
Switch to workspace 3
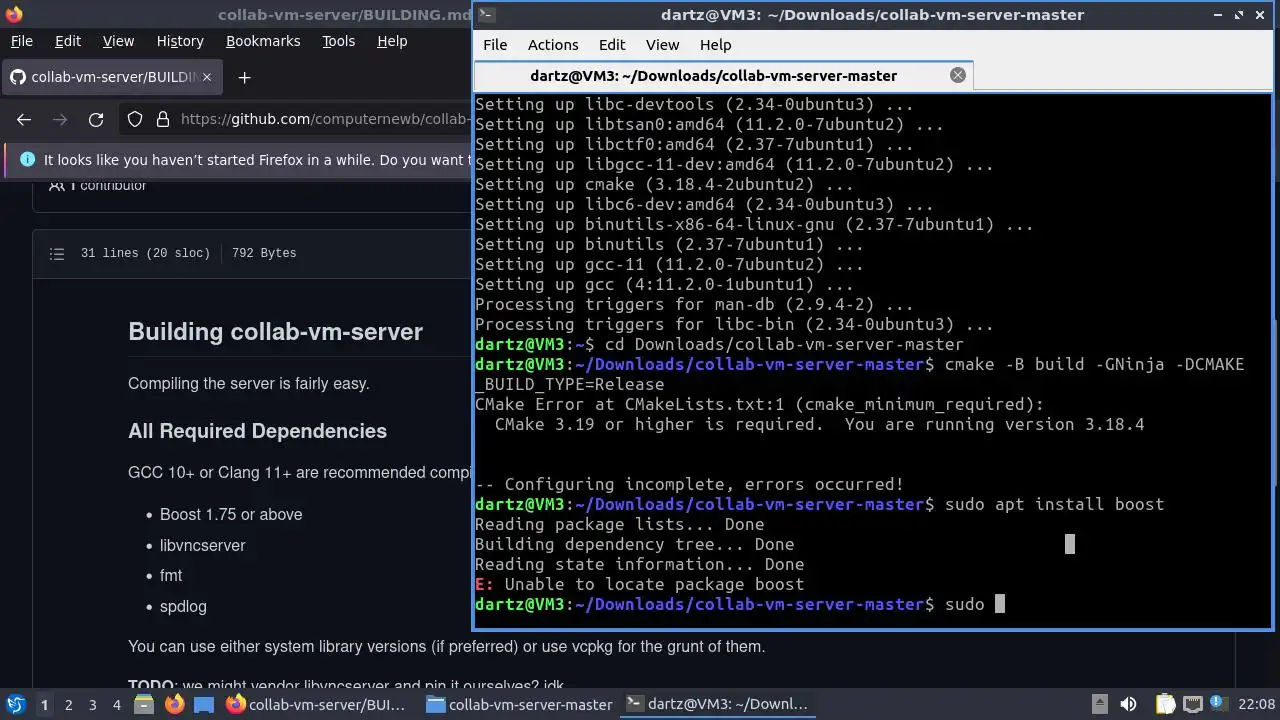tap(92, 705)
